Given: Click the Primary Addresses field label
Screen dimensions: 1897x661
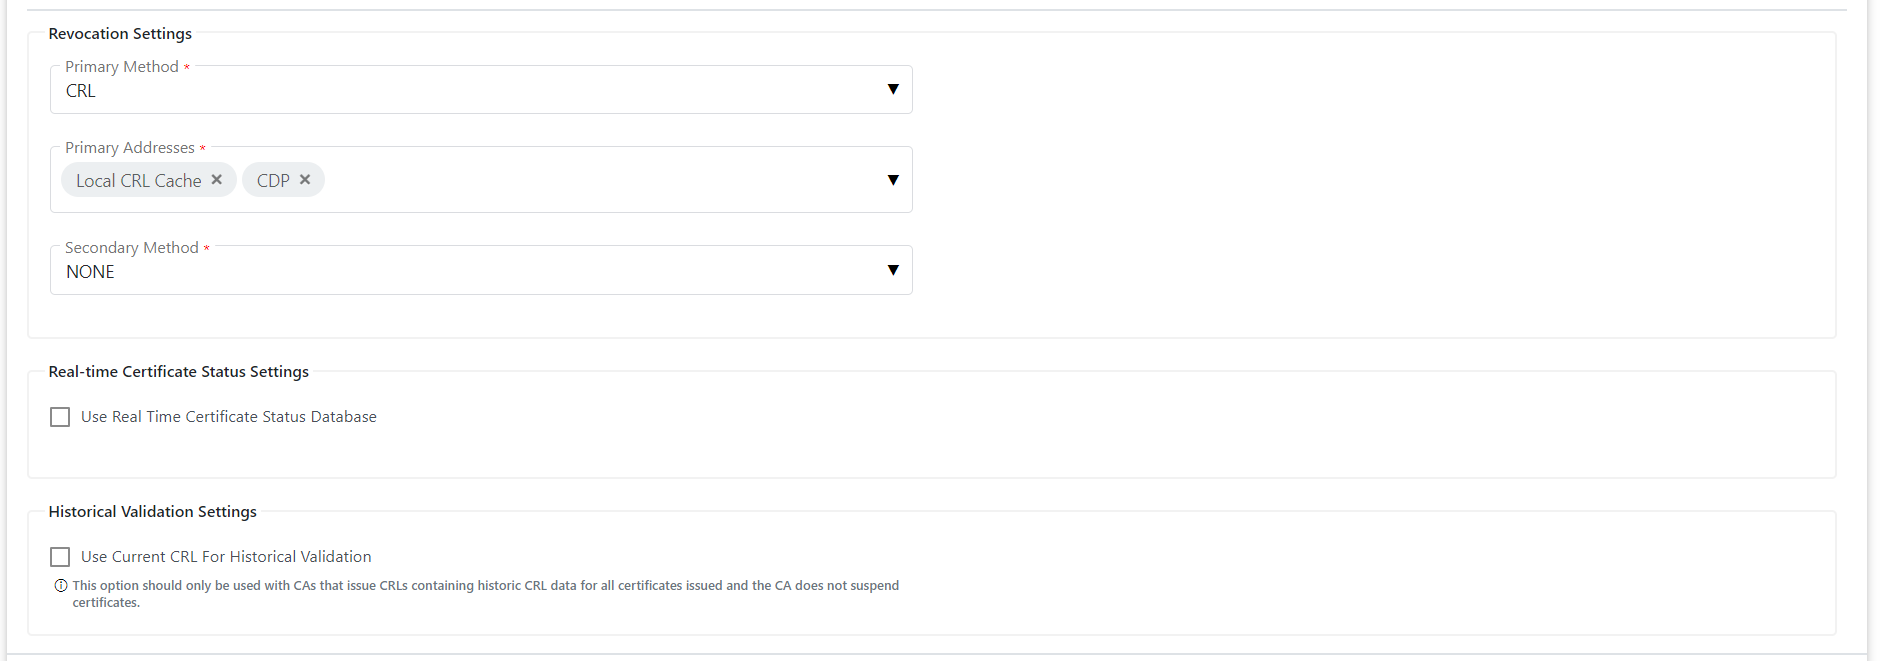Looking at the screenshot, I should coord(130,148).
